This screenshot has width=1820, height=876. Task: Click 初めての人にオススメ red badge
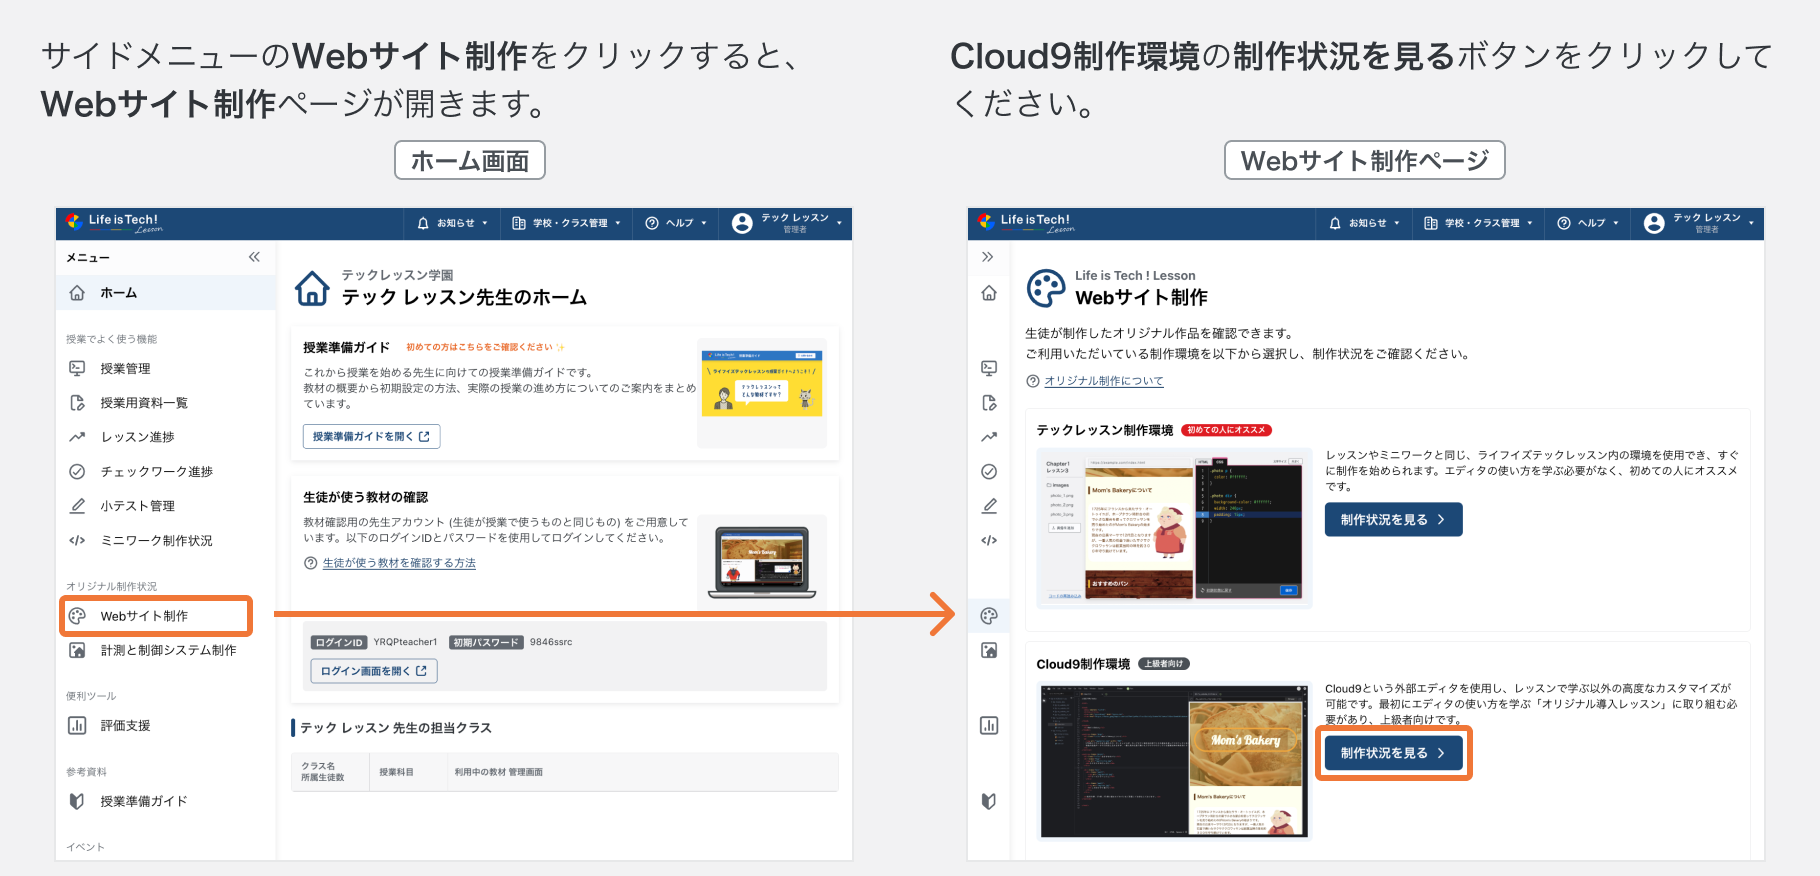coord(1227,430)
